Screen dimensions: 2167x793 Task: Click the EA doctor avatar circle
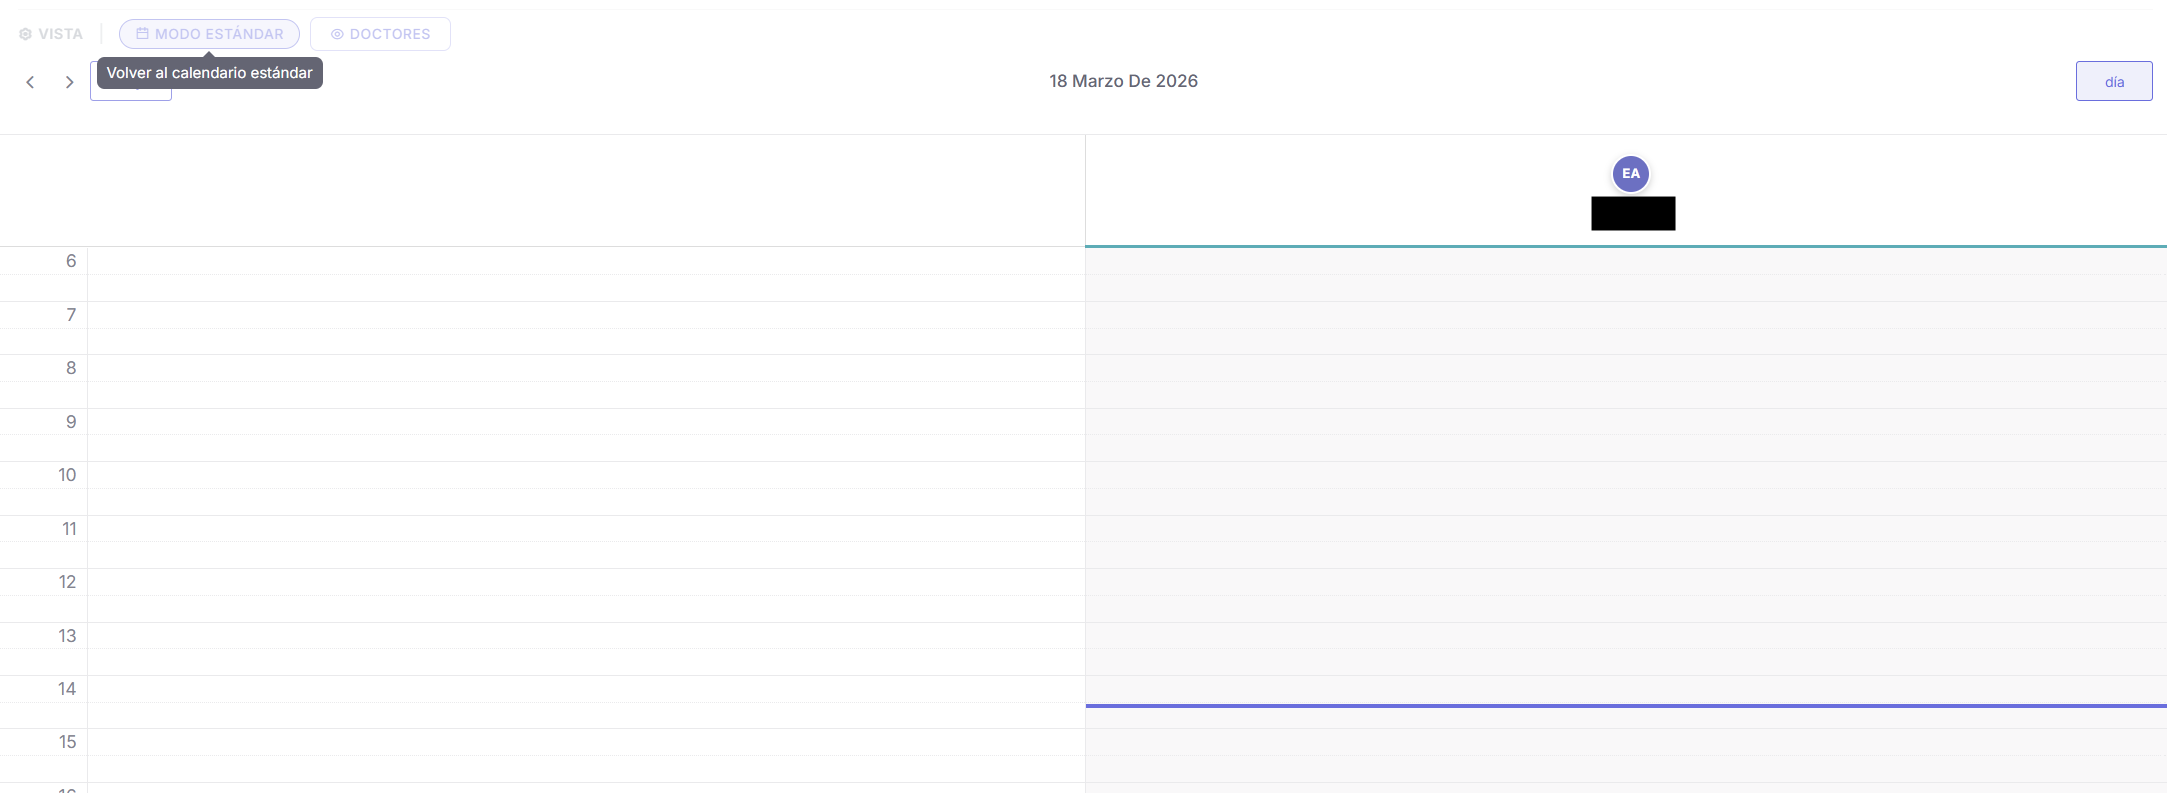(1630, 174)
